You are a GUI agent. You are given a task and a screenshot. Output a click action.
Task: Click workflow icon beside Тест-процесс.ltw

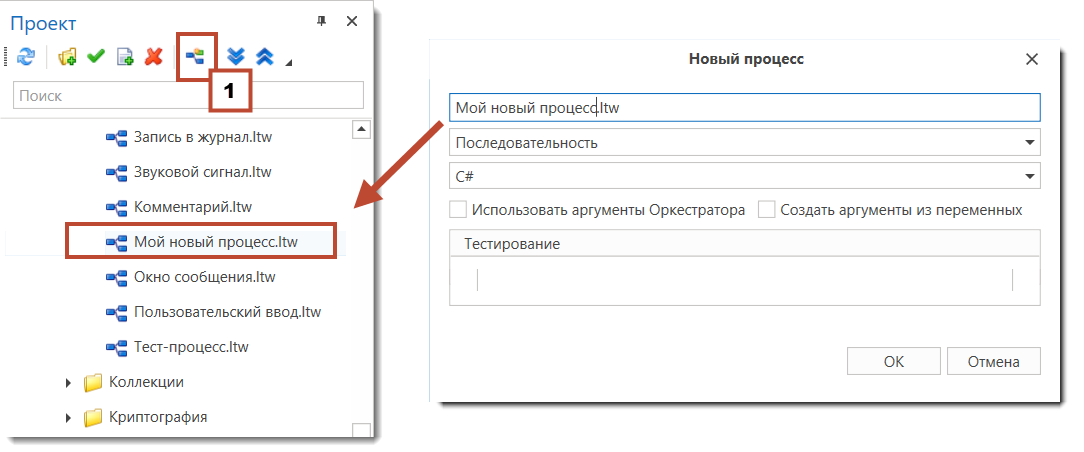(115, 347)
